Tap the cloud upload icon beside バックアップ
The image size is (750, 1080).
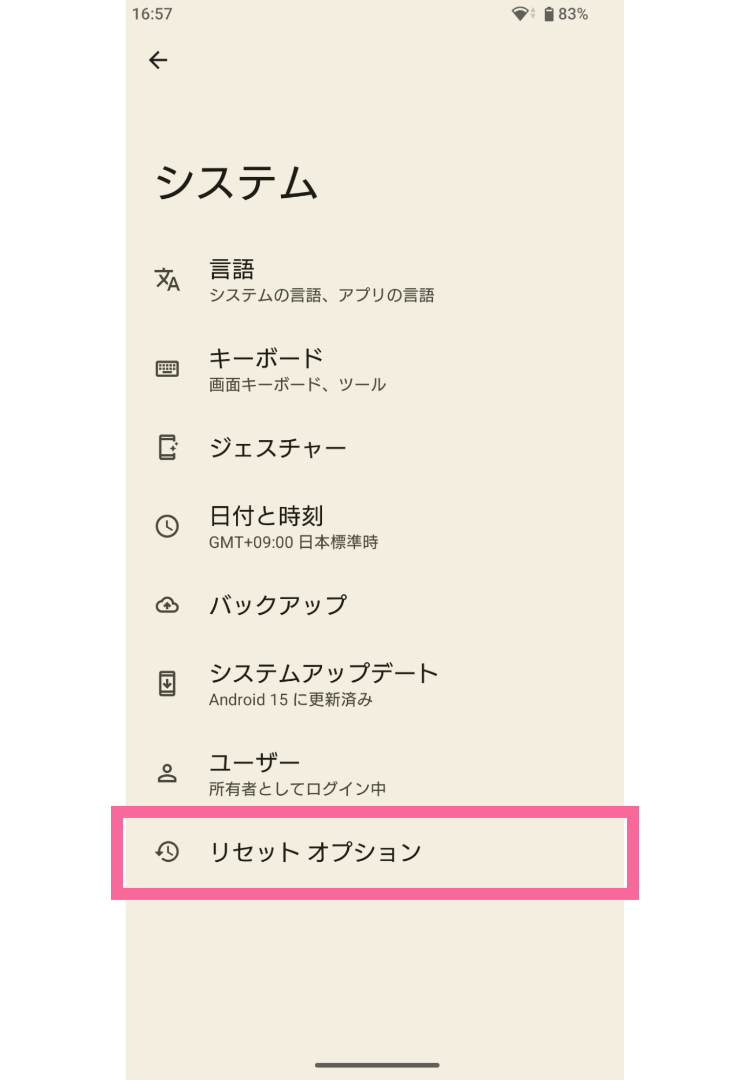[167, 605]
